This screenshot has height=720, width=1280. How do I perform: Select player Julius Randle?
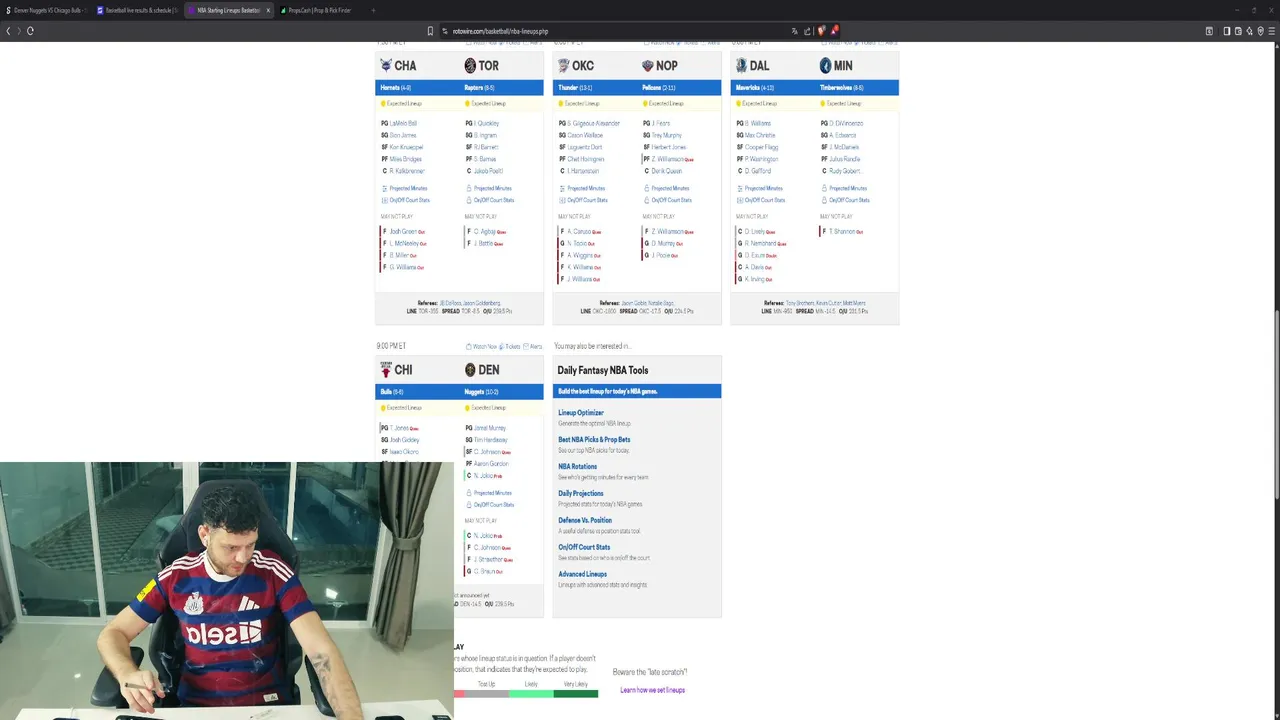pyautogui.click(x=844, y=159)
